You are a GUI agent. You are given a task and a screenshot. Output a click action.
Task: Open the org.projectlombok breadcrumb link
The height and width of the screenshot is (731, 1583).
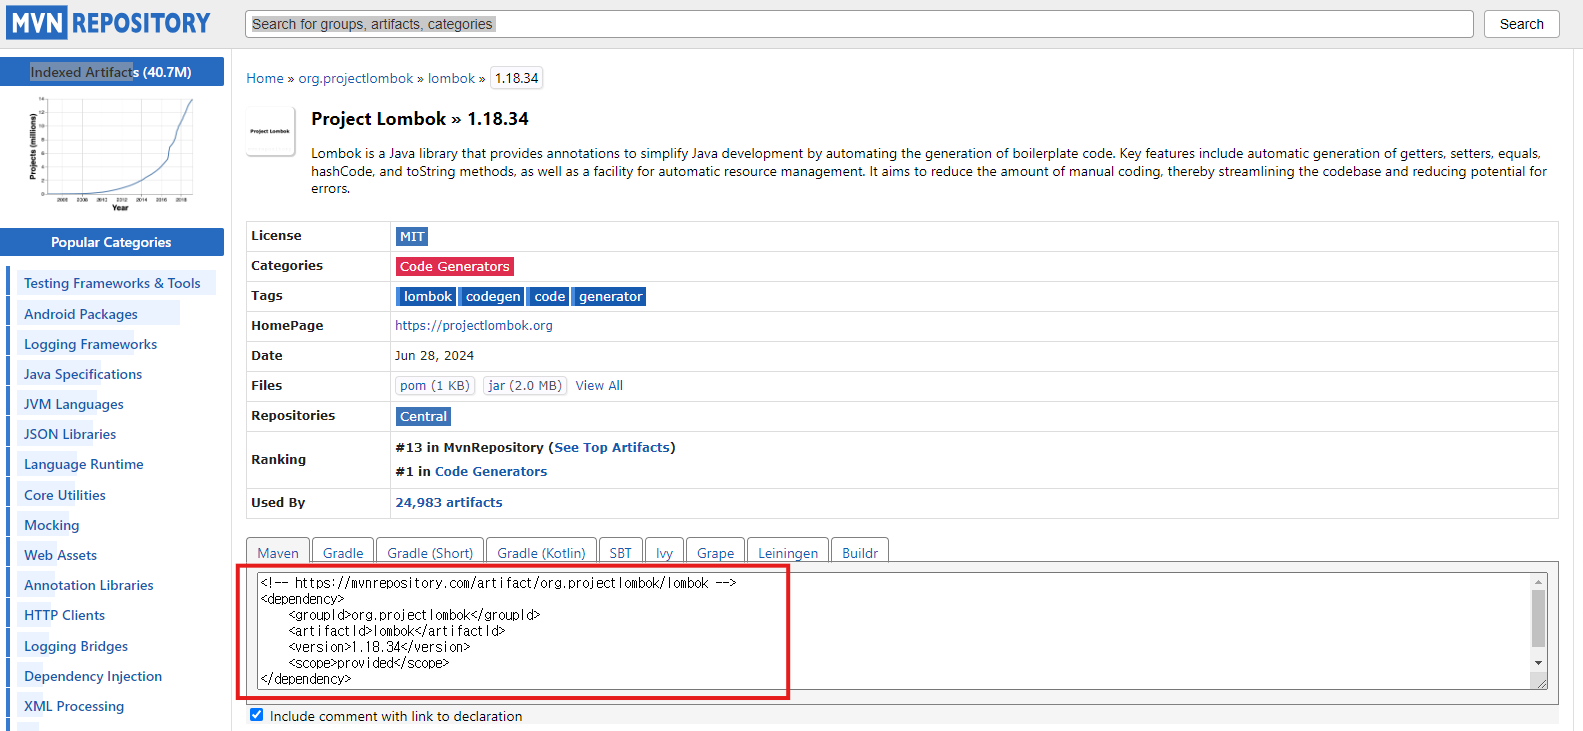point(355,78)
